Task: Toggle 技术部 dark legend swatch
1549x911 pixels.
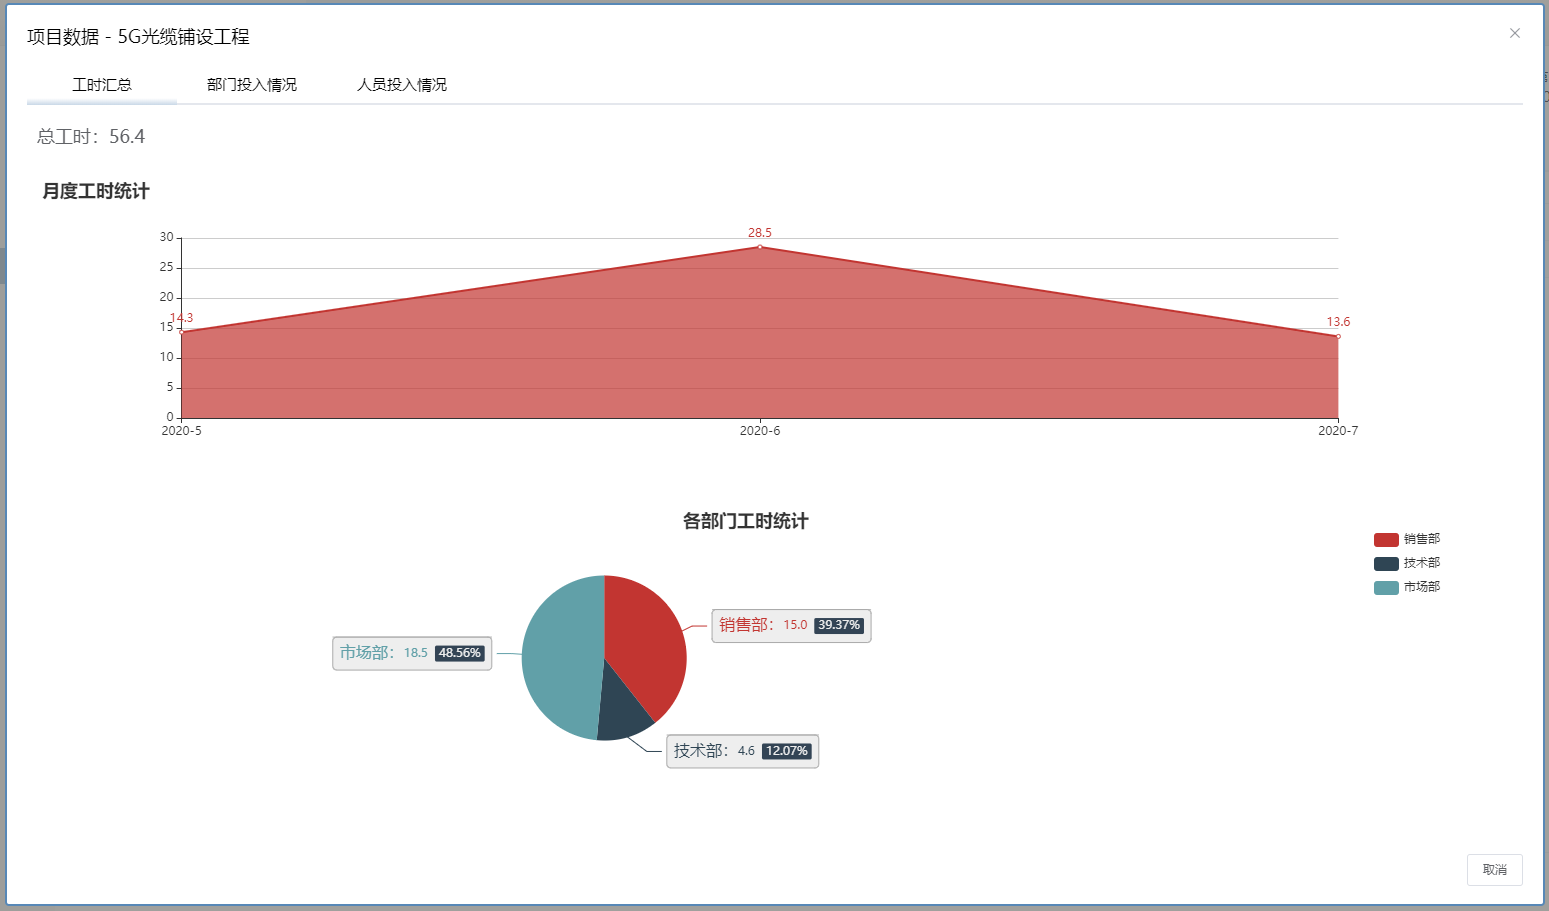Action: coord(1386,564)
